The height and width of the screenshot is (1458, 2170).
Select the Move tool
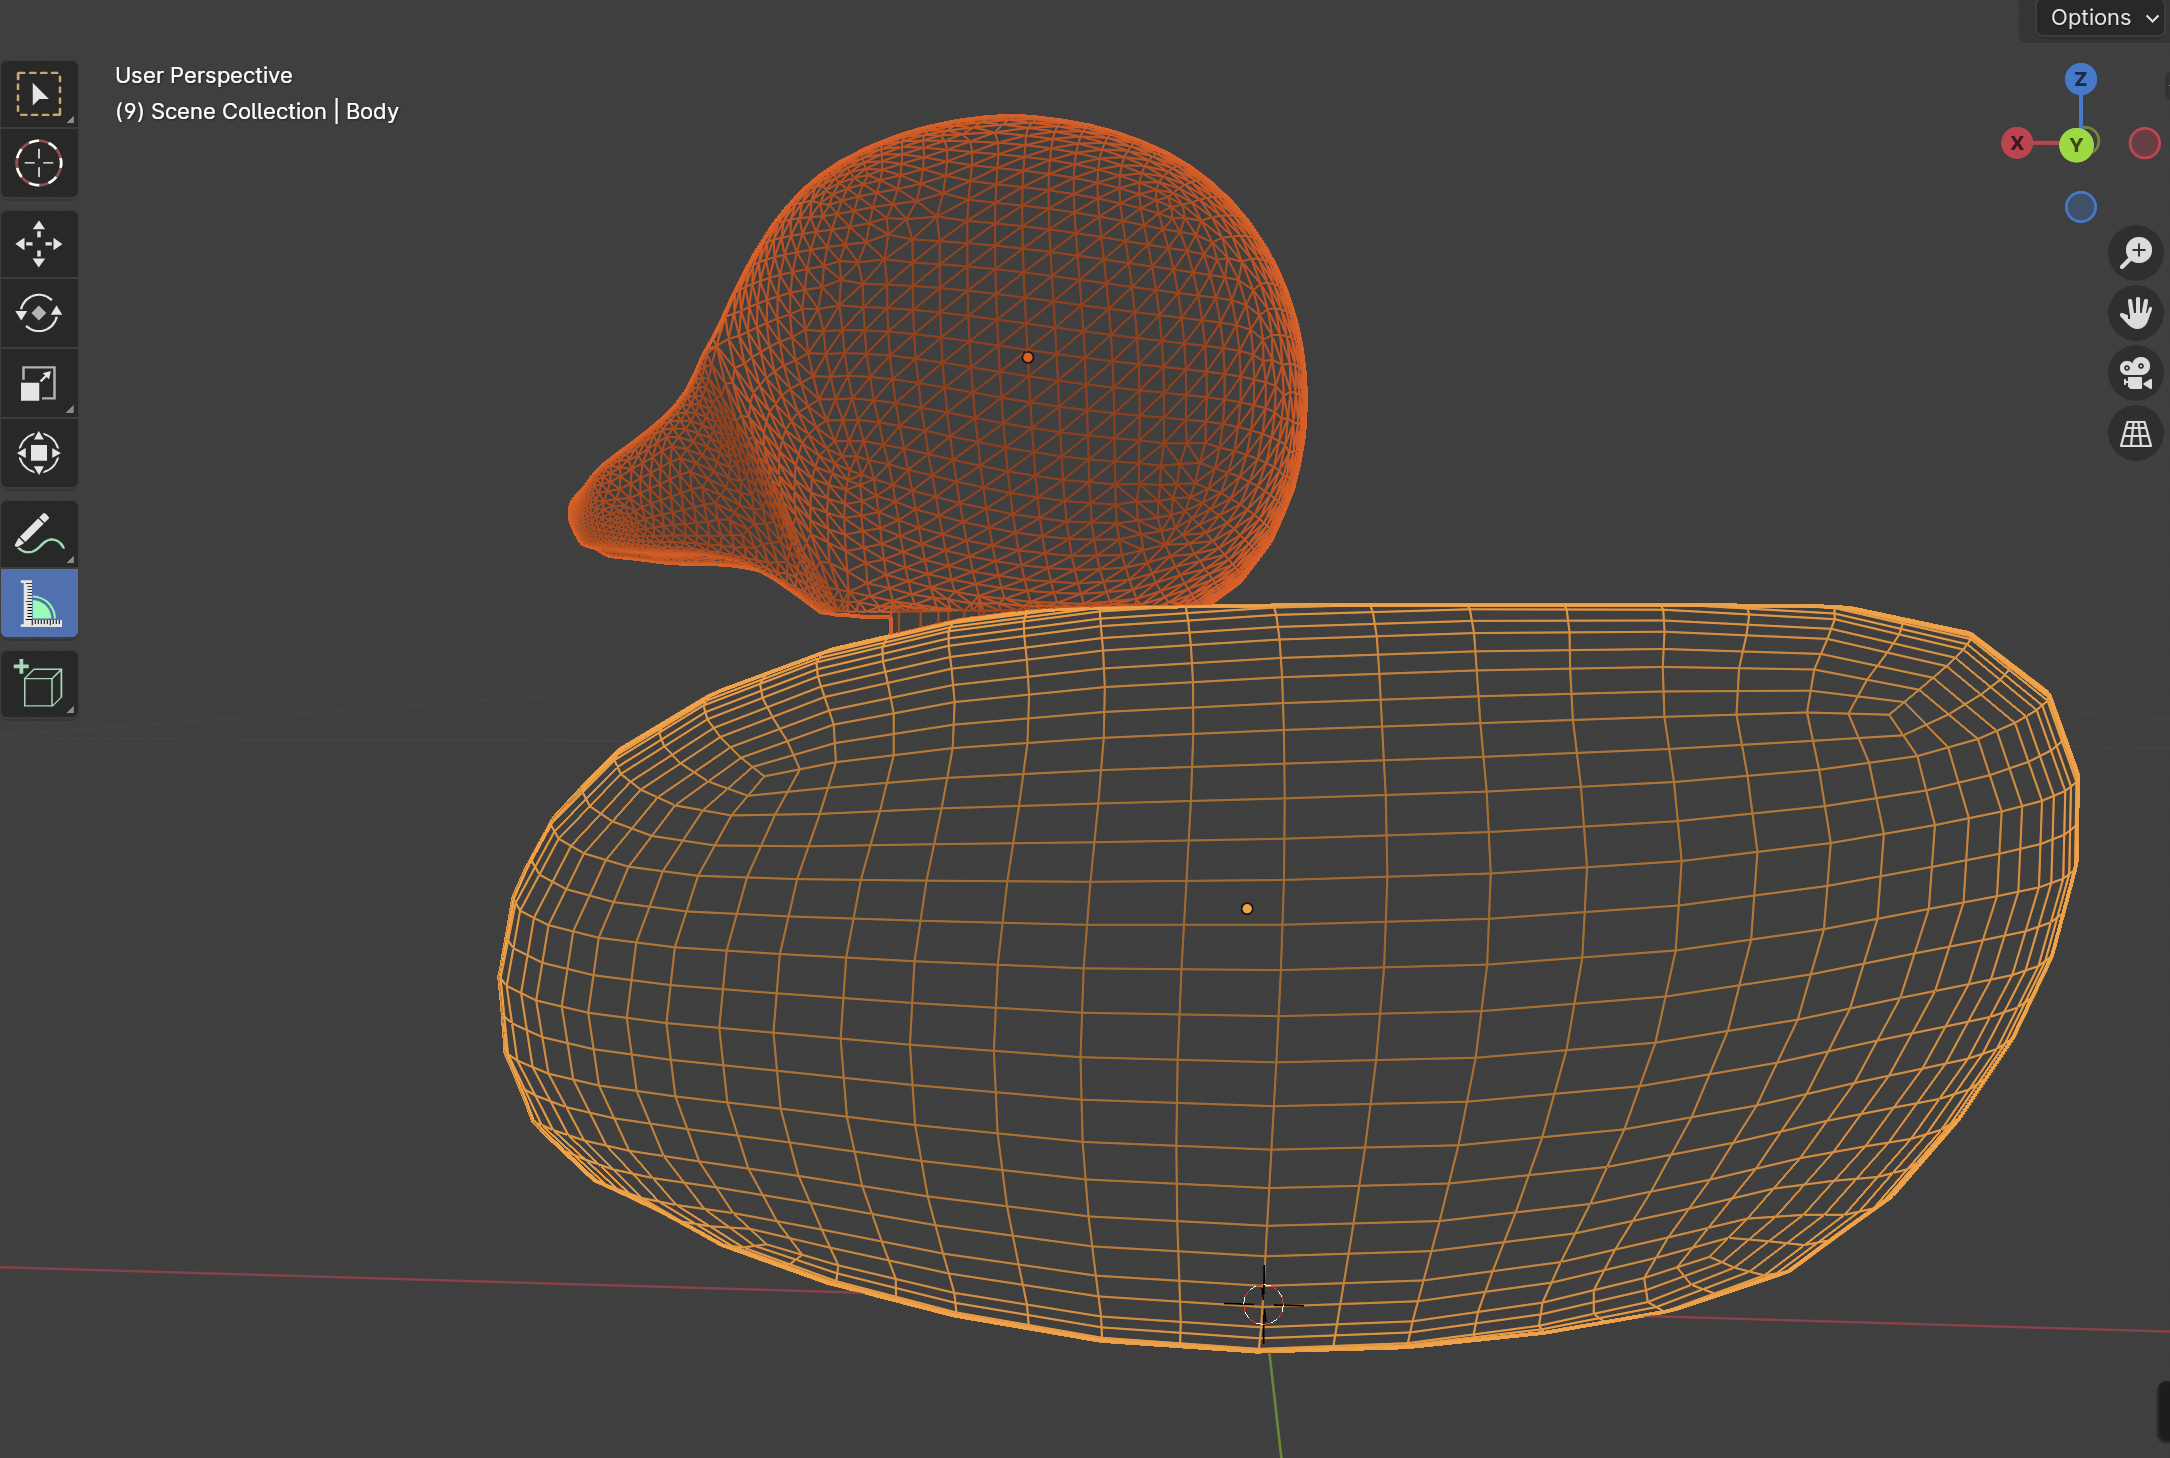point(39,244)
